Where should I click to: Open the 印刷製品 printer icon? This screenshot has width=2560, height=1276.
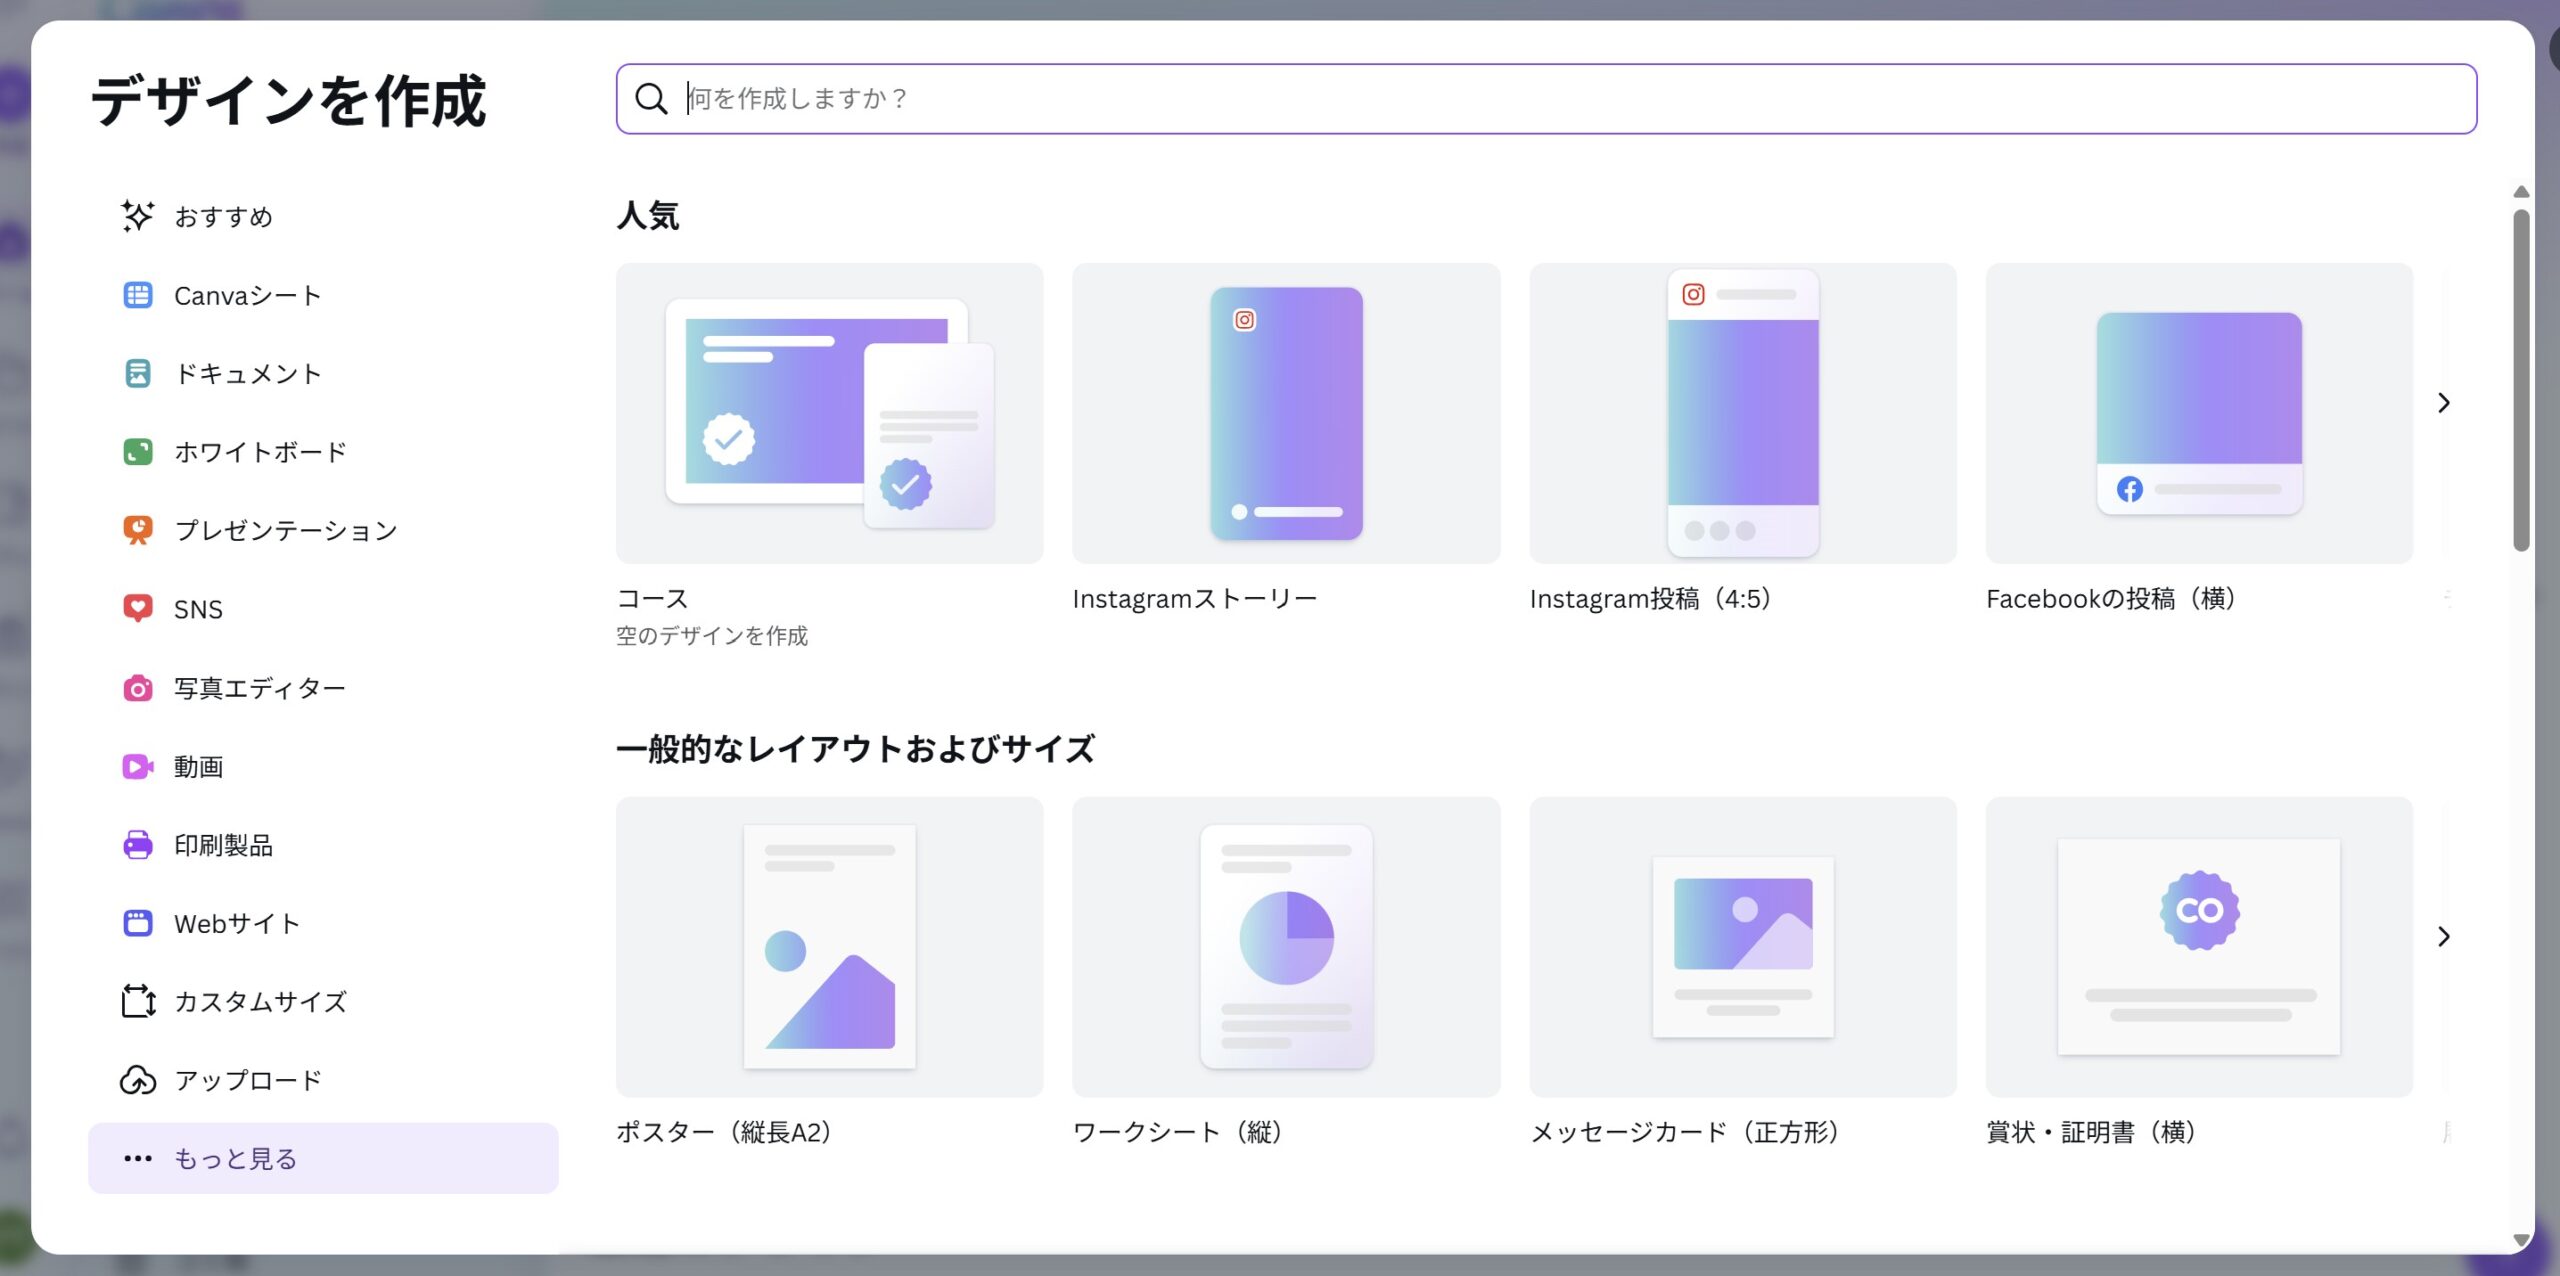(138, 845)
